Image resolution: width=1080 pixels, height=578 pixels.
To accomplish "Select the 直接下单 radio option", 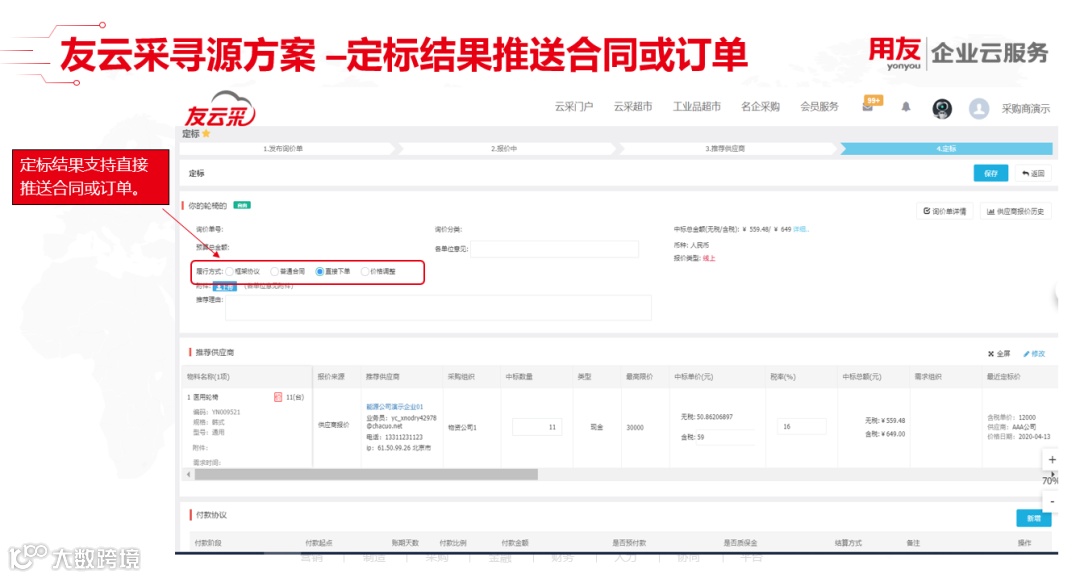I will (x=320, y=271).
